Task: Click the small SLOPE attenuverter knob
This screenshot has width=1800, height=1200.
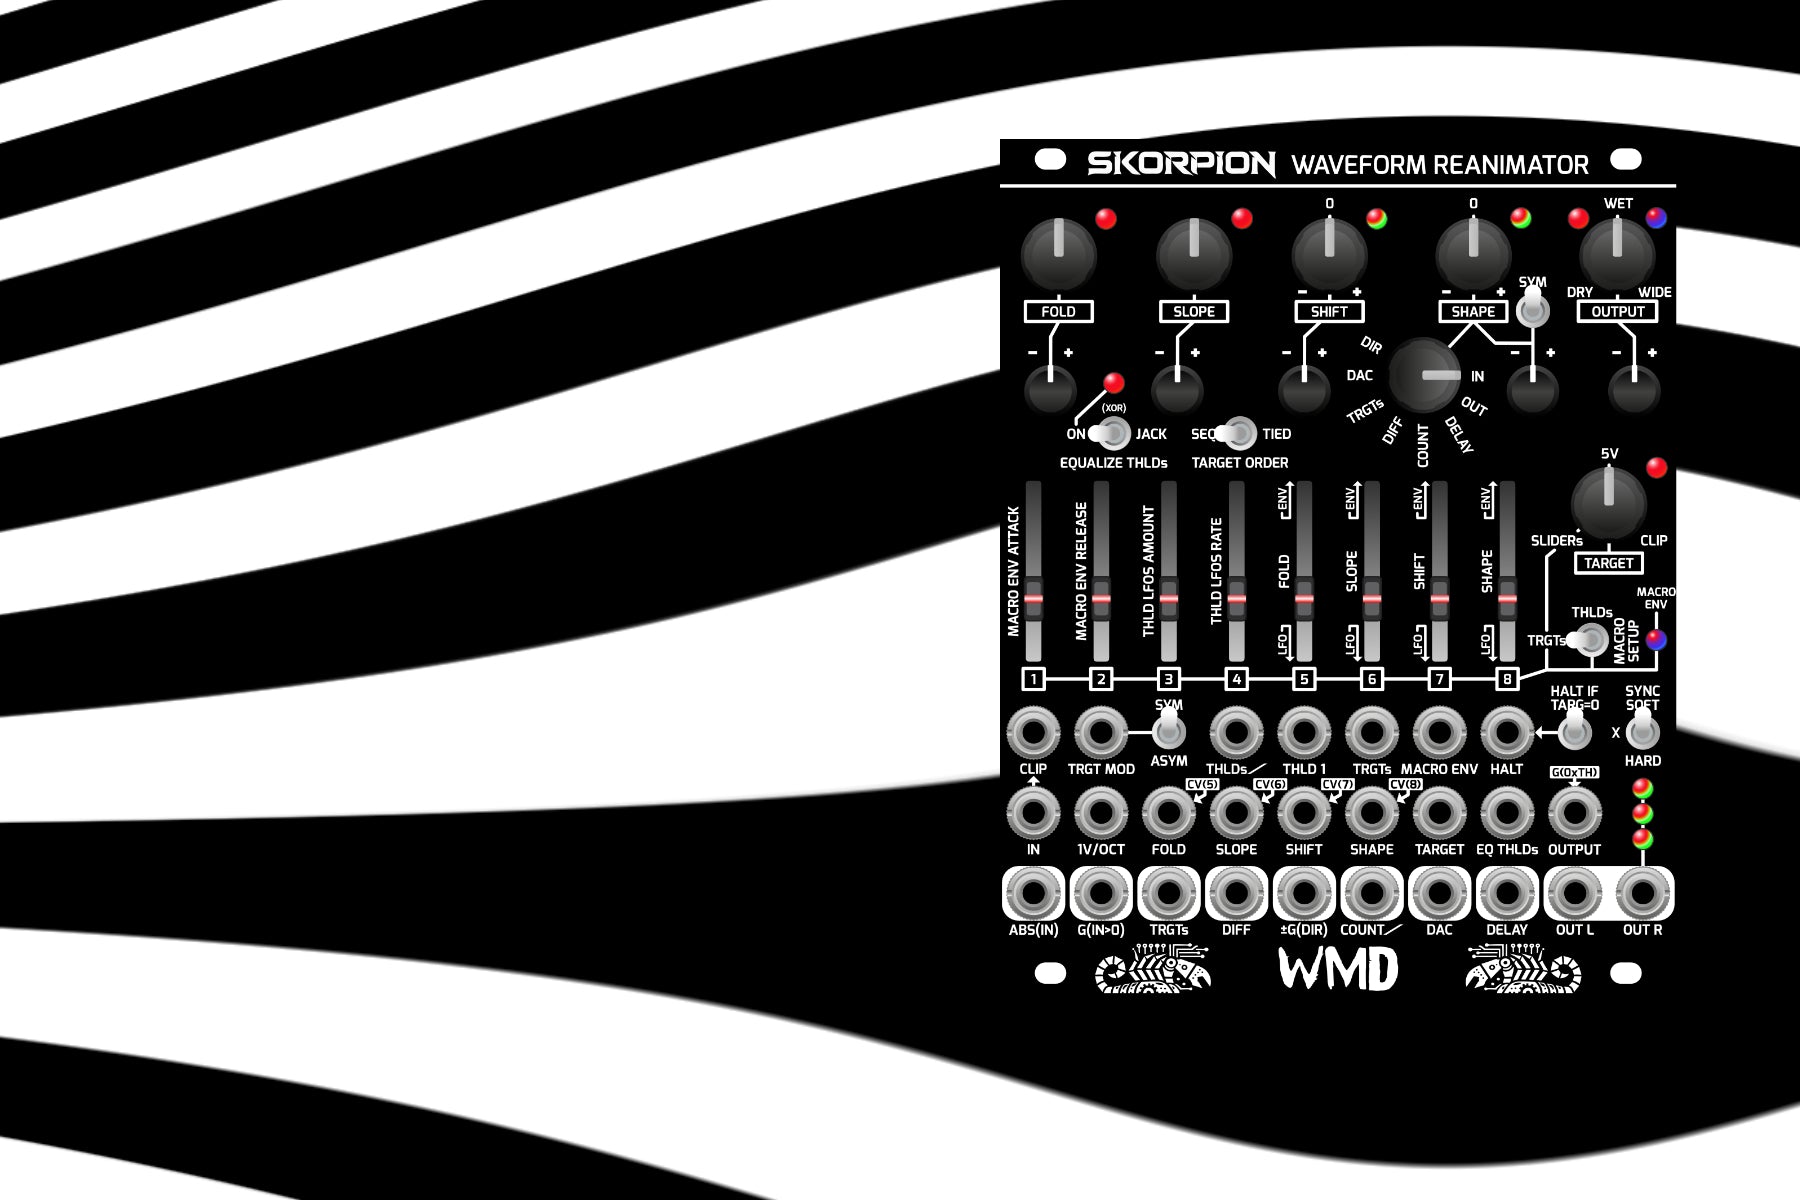Action: click(x=1178, y=389)
